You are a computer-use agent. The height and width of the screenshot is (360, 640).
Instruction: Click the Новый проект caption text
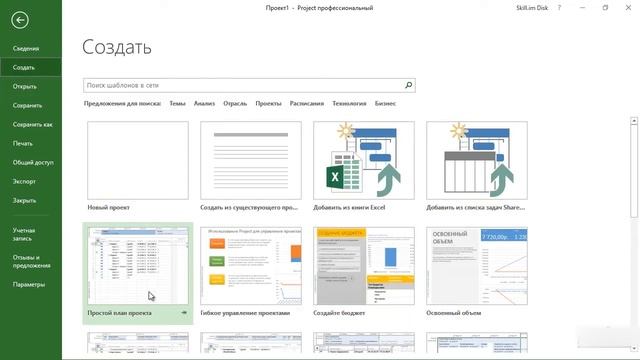pos(109,207)
